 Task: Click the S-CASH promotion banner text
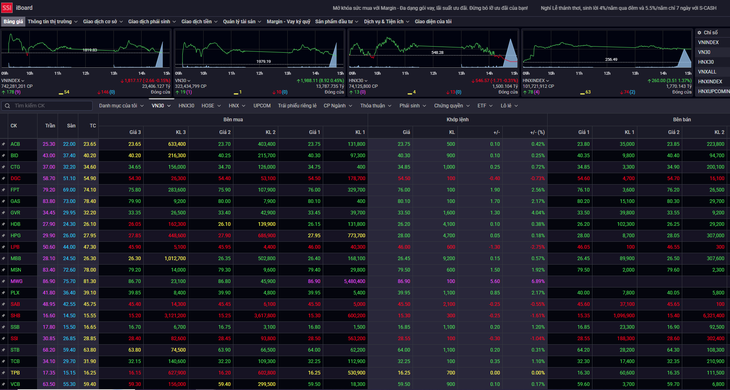point(629,8)
